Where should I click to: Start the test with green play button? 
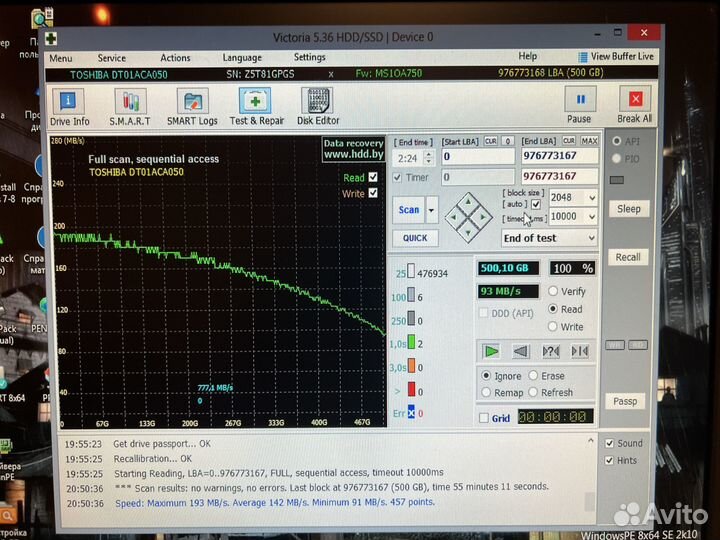click(x=491, y=351)
